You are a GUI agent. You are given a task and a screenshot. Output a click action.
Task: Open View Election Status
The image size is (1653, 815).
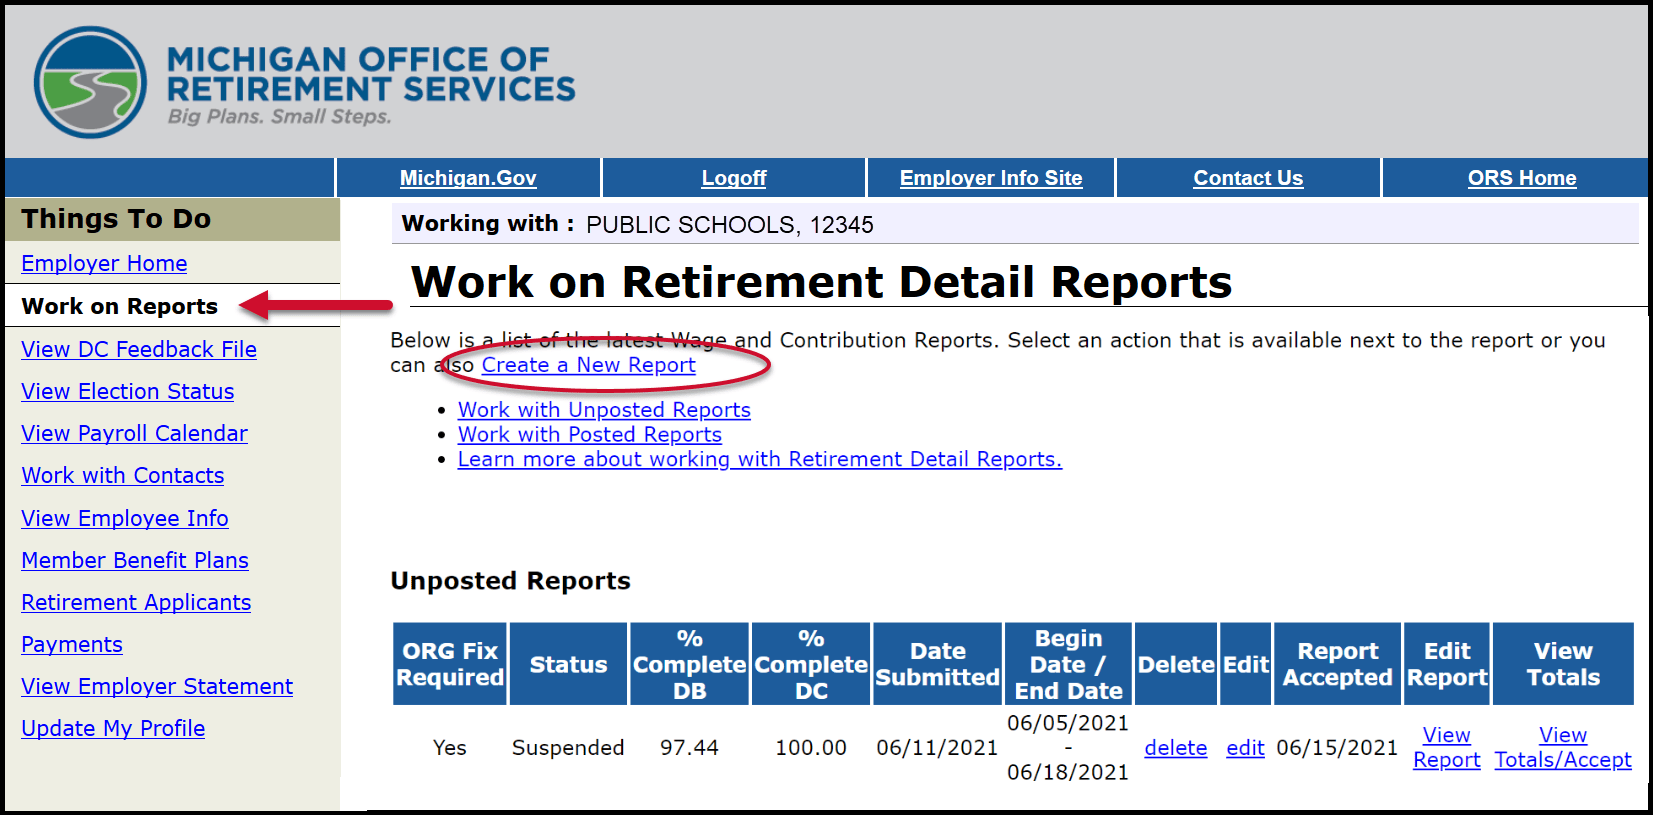tap(128, 391)
